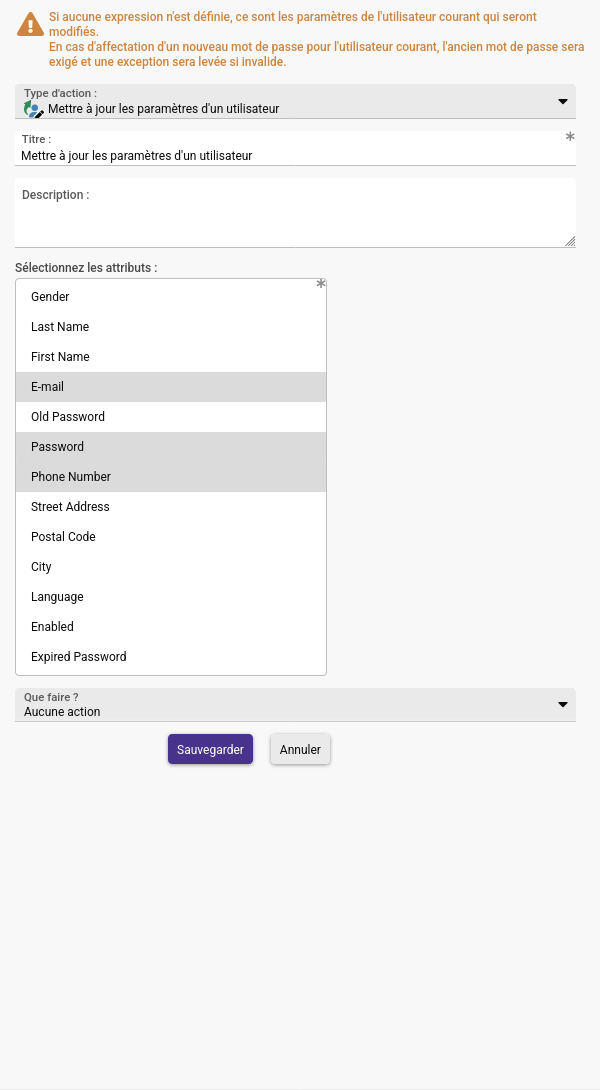This screenshot has width=600, height=1090.
Task: Click the Description text area
Action: click(x=295, y=213)
